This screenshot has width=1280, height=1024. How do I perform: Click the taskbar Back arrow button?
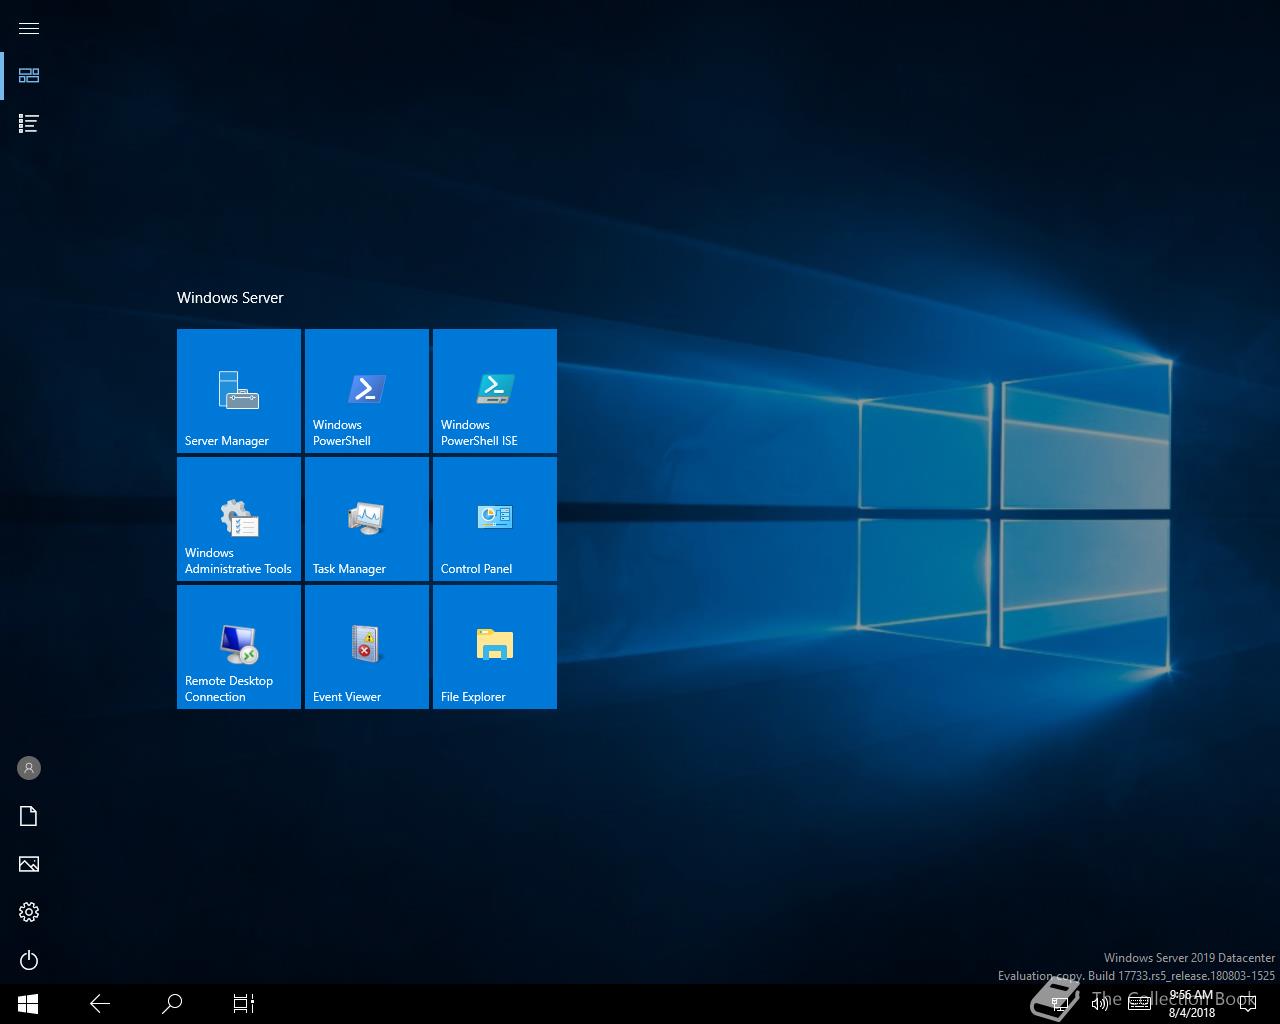(100, 1003)
